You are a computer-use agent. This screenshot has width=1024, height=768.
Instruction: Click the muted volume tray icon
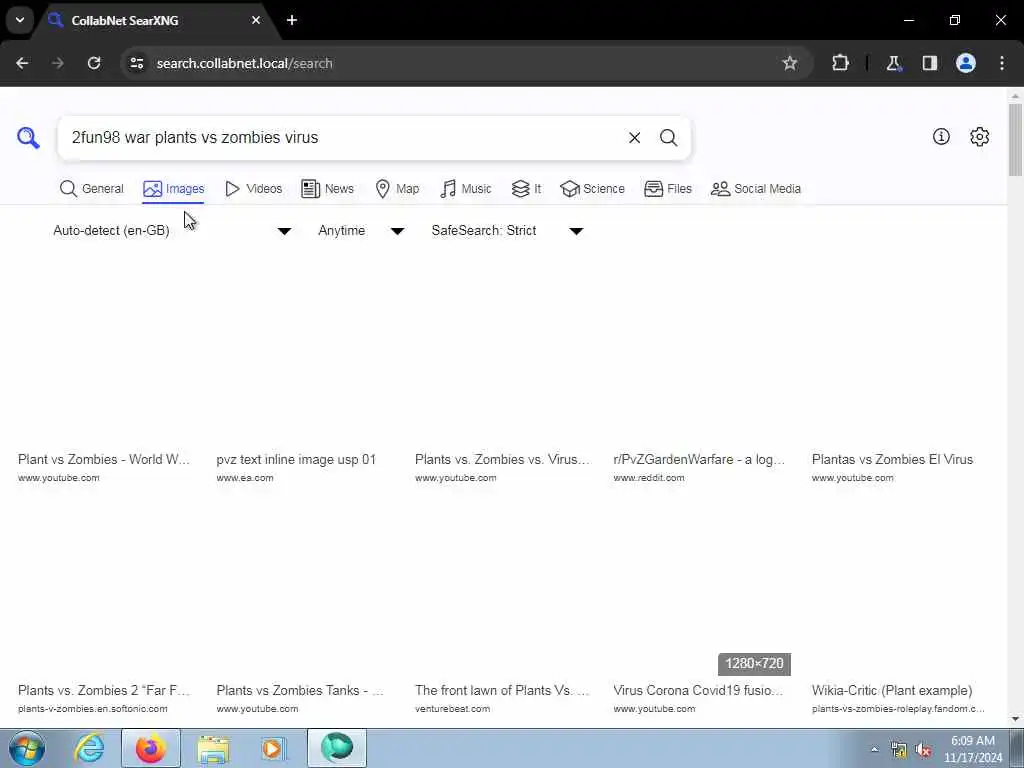[x=923, y=750]
